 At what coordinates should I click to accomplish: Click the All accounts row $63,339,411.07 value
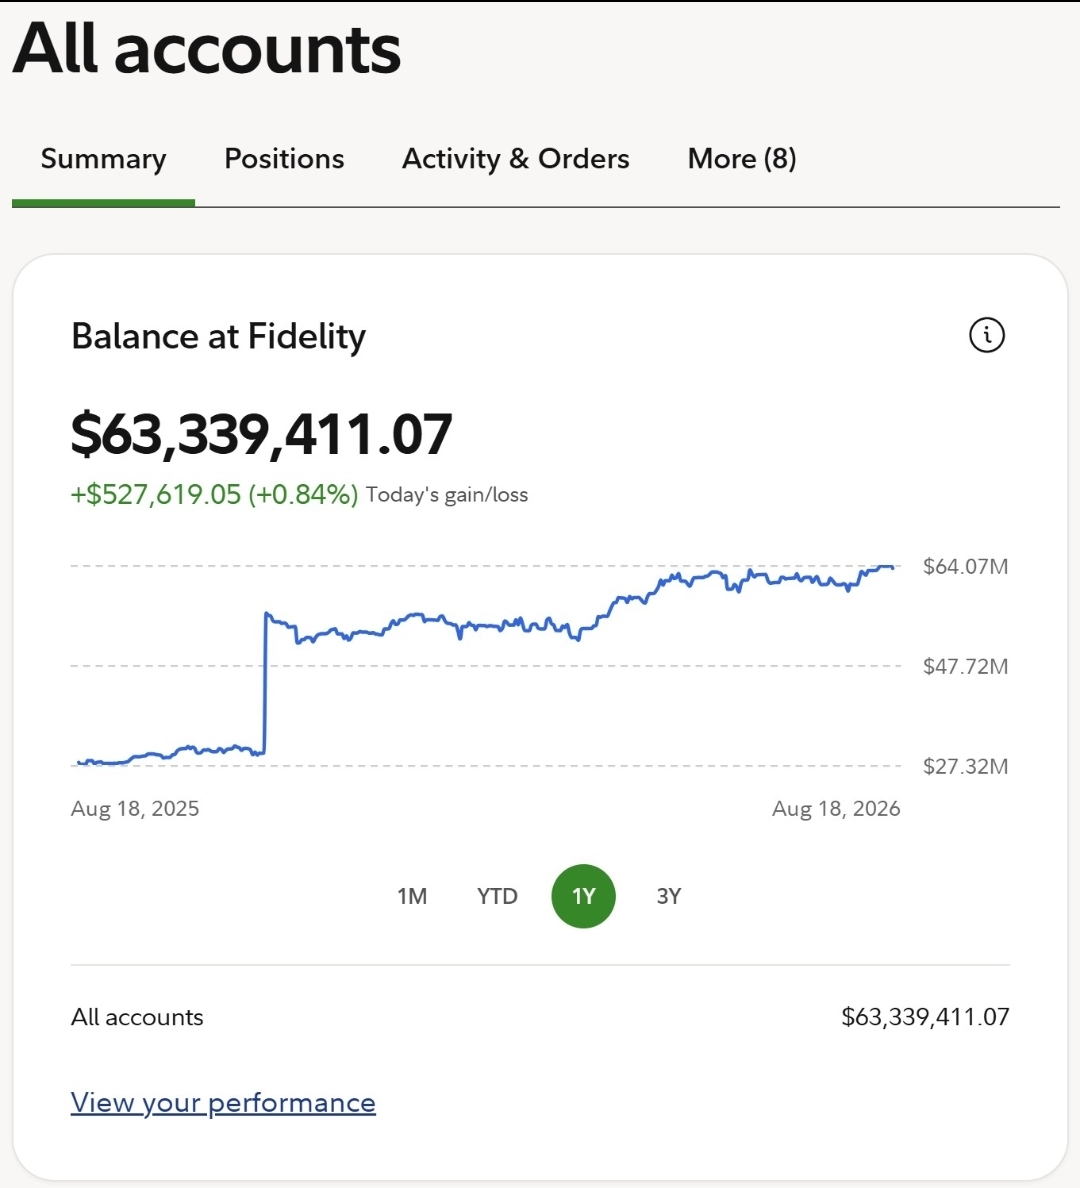point(925,1017)
